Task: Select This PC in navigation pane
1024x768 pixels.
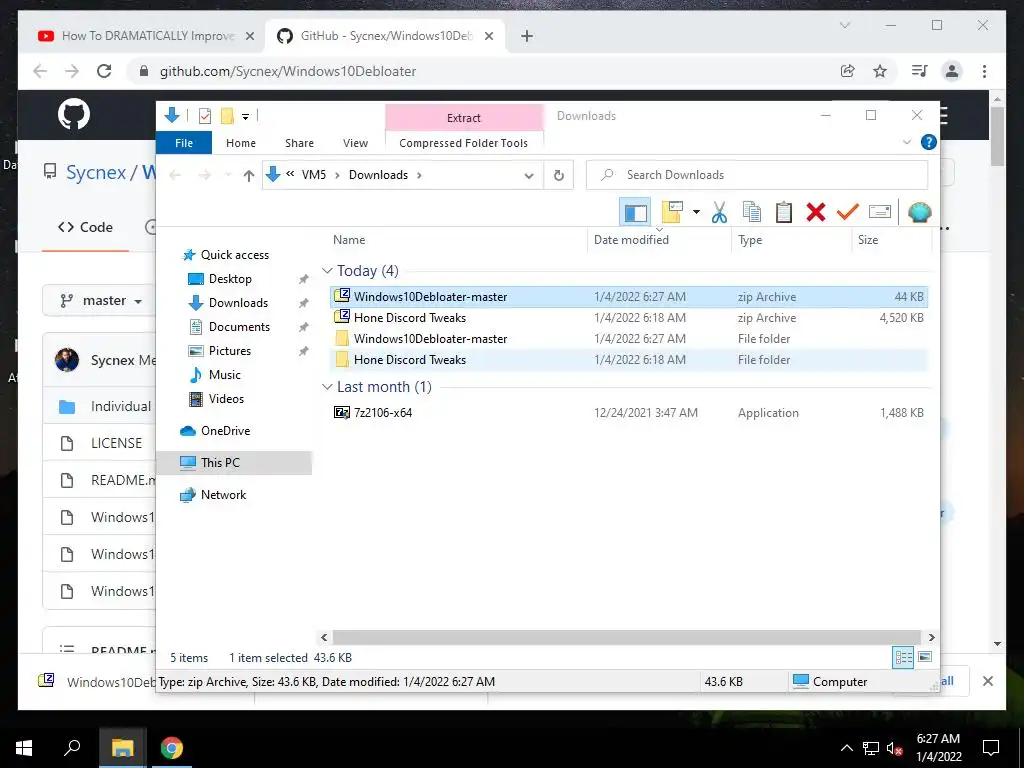Action: pyautogui.click(x=234, y=463)
